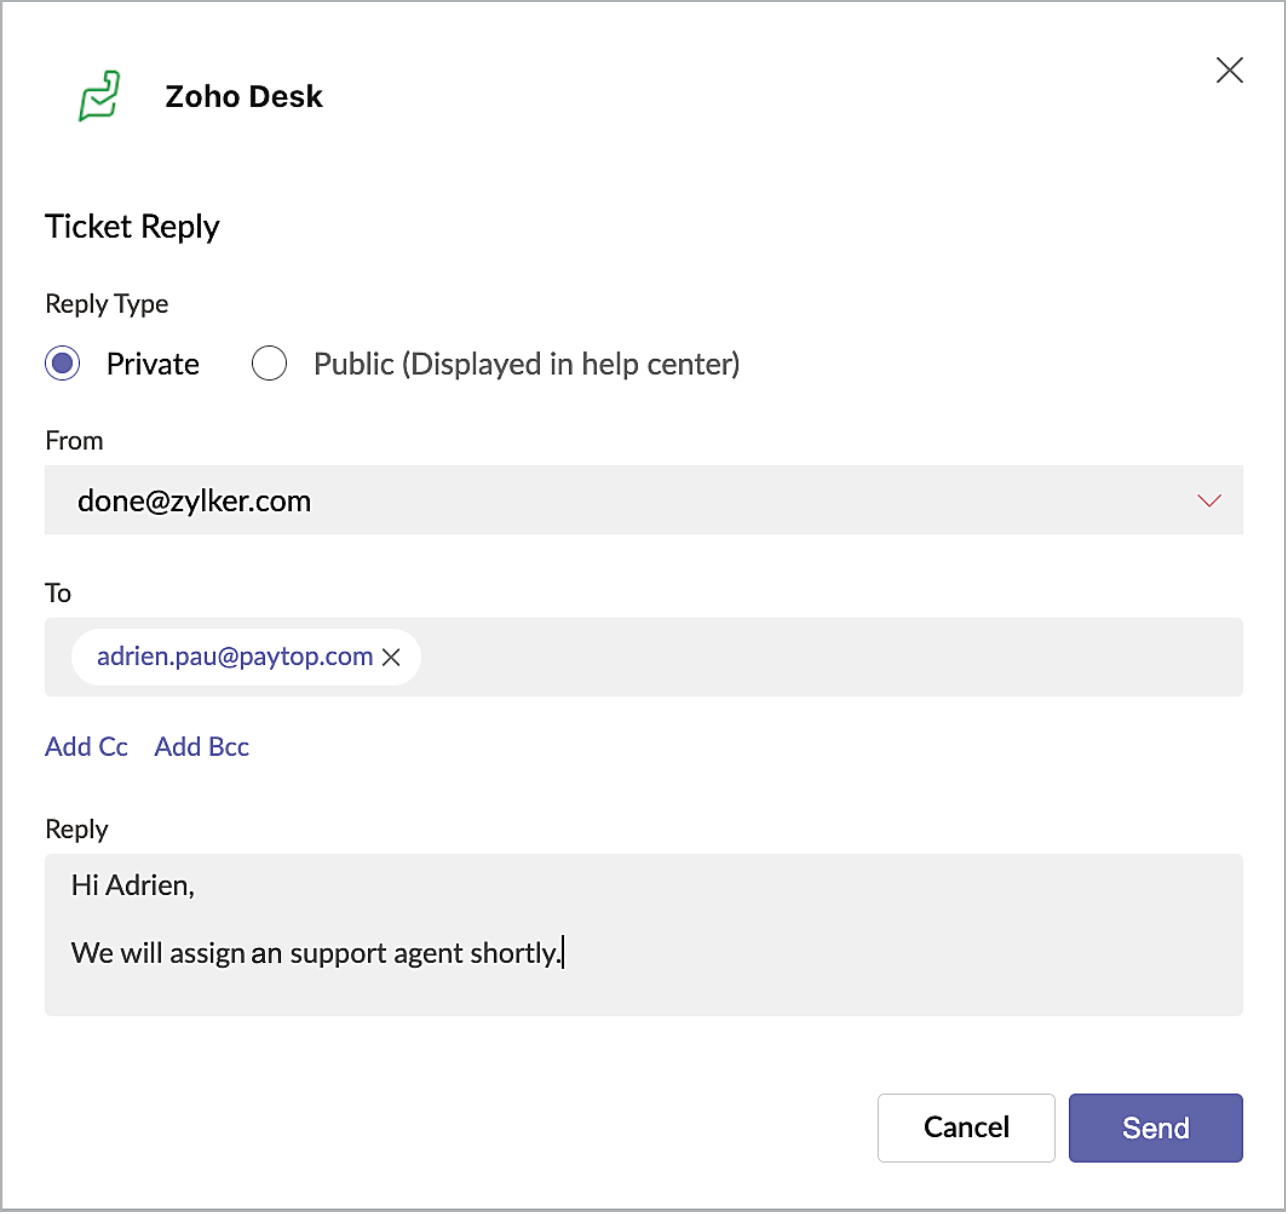Click the adrien.pau@paytop.com email chip
Screen dimensions: 1288x1214
pos(234,657)
